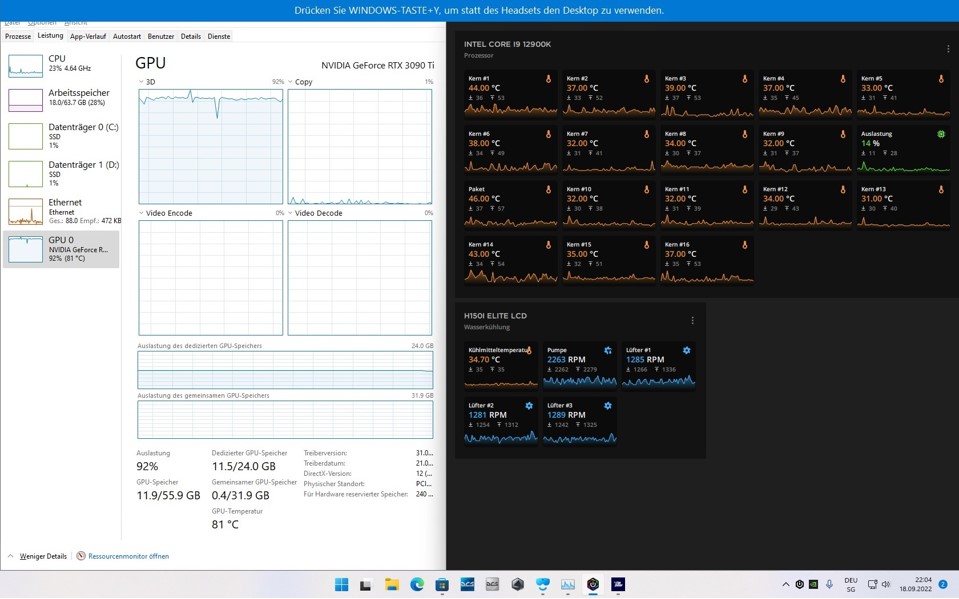Click the thermometer icon on Kern #6

548,134
